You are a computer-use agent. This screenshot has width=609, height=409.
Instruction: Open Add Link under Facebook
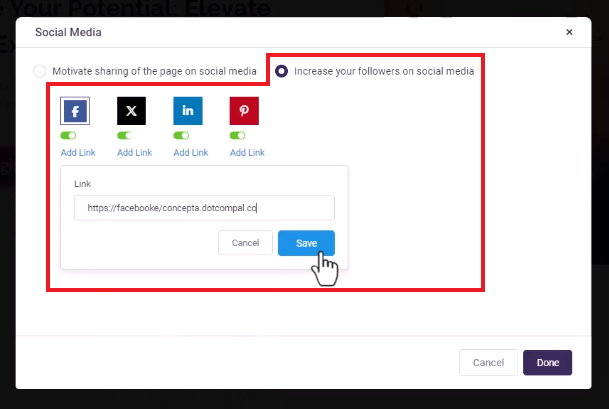pos(78,153)
